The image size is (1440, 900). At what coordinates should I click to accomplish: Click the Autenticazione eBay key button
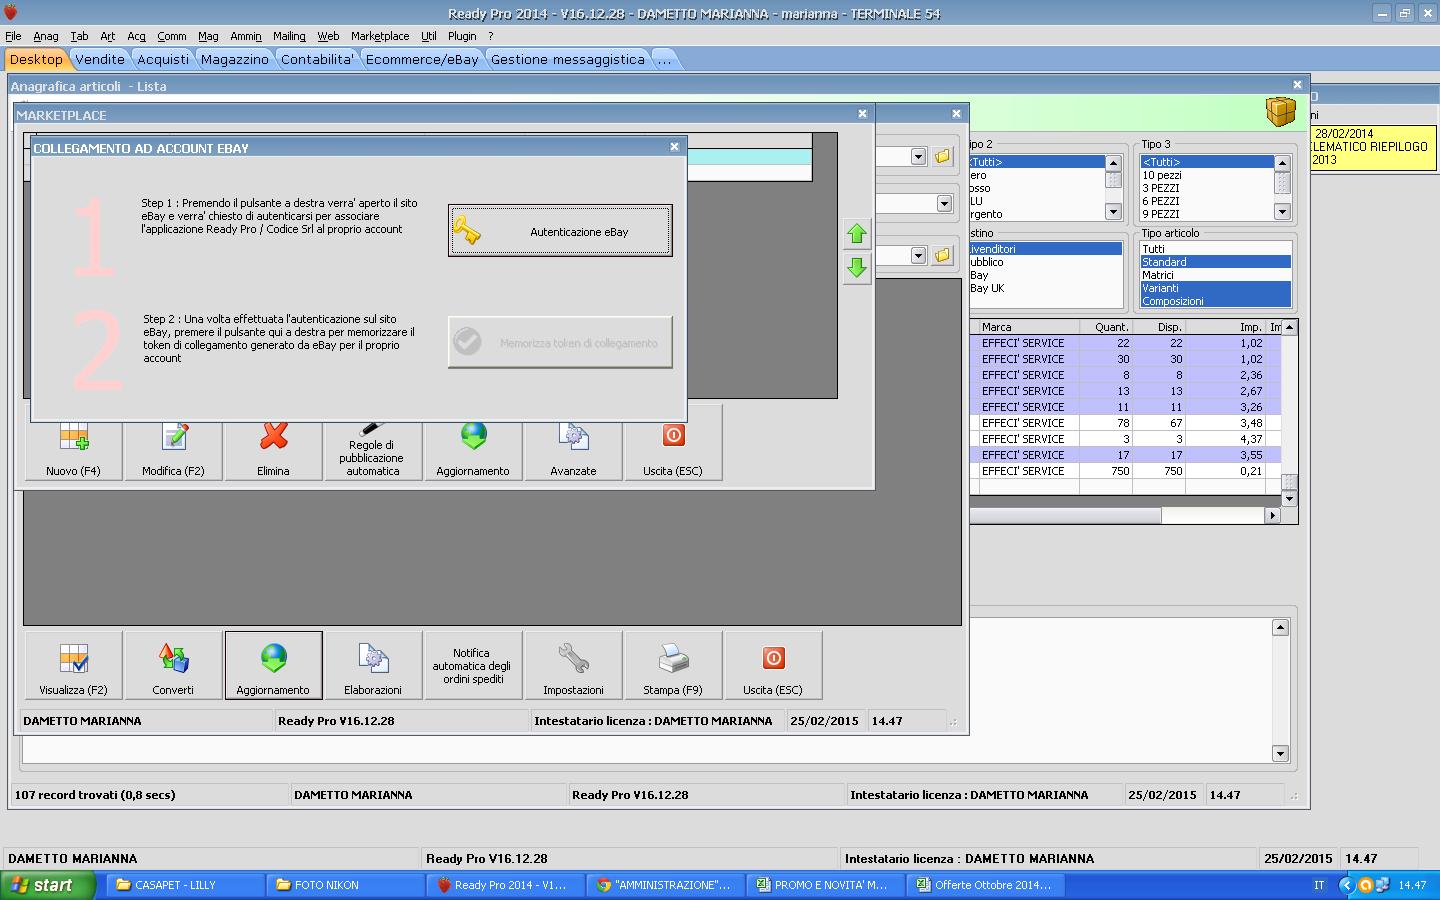pyautogui.click(x=560, y=231)
